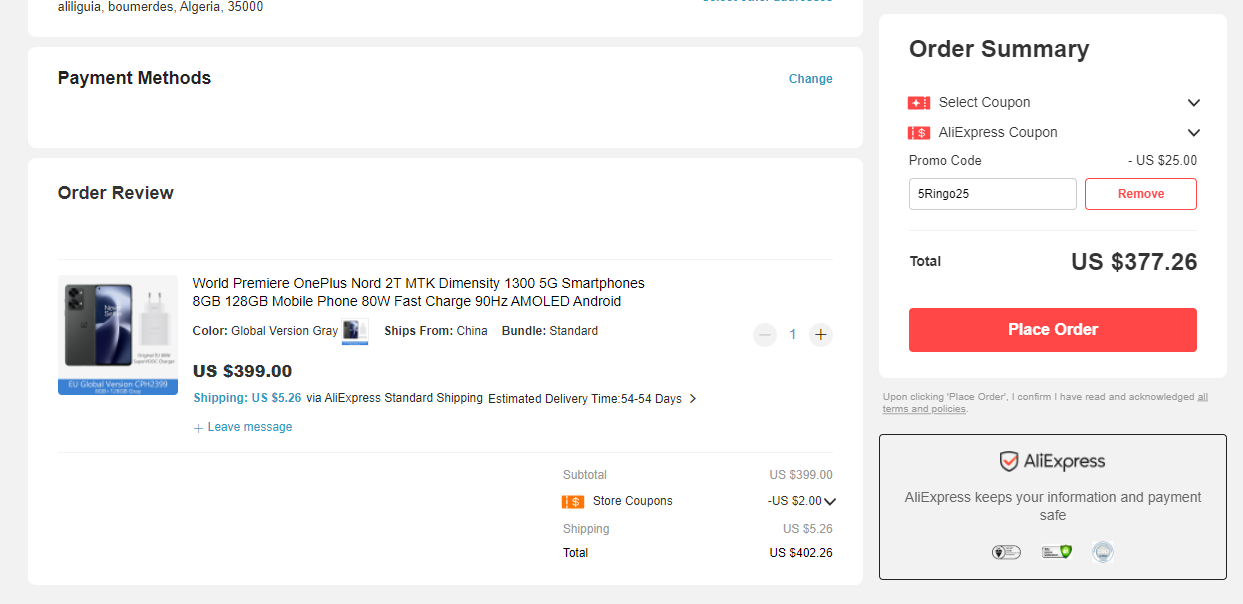Click the green shield security badge
This screenshot has height=604, width=1243.
(x=1057, y=551)
